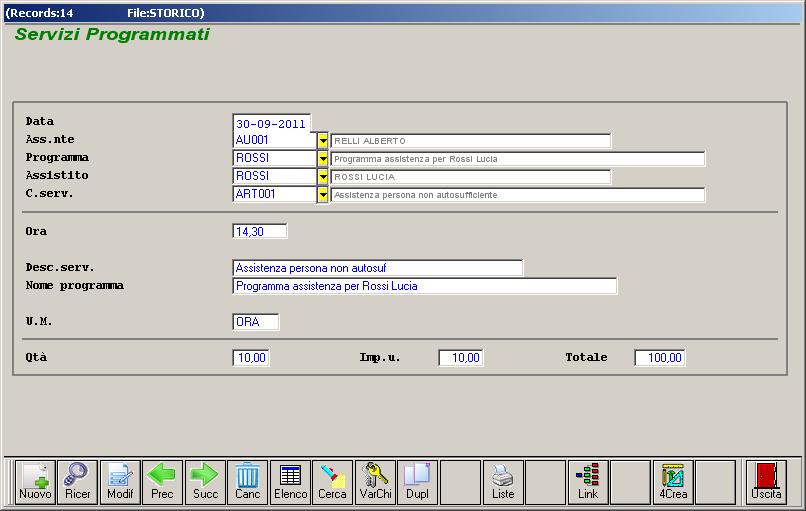Viewport: 806px width, 511px height.
Task: Click the Cerca flashlight icon
Action: (333, 482)
